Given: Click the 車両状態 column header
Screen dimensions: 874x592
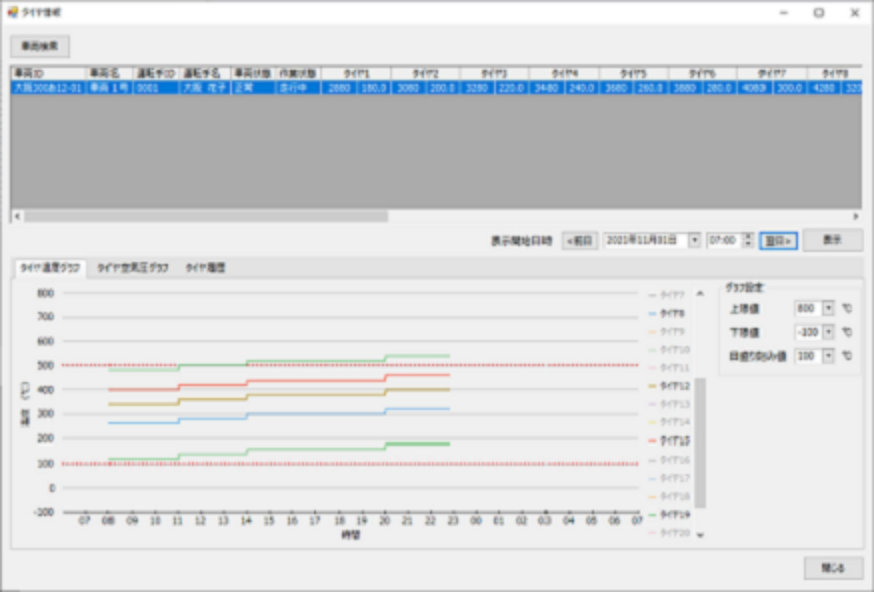Looking at the screenshot, I should tap(253, 74).
